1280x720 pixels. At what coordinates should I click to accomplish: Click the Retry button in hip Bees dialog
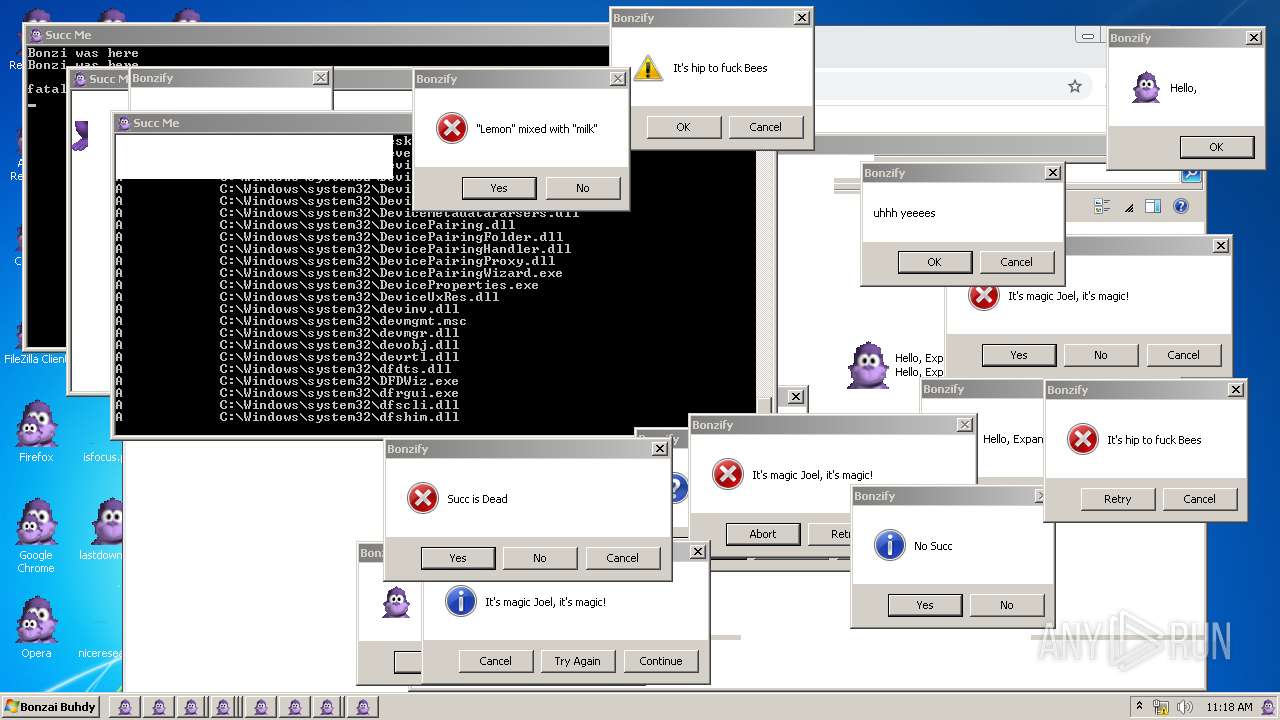coord(1118,499)
